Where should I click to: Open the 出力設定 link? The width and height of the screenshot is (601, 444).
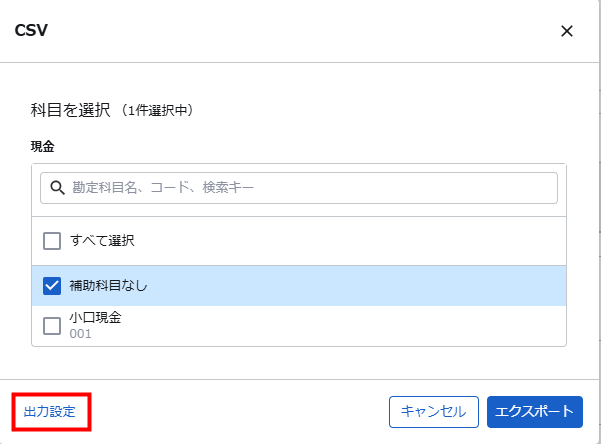[x=50, y=411]
